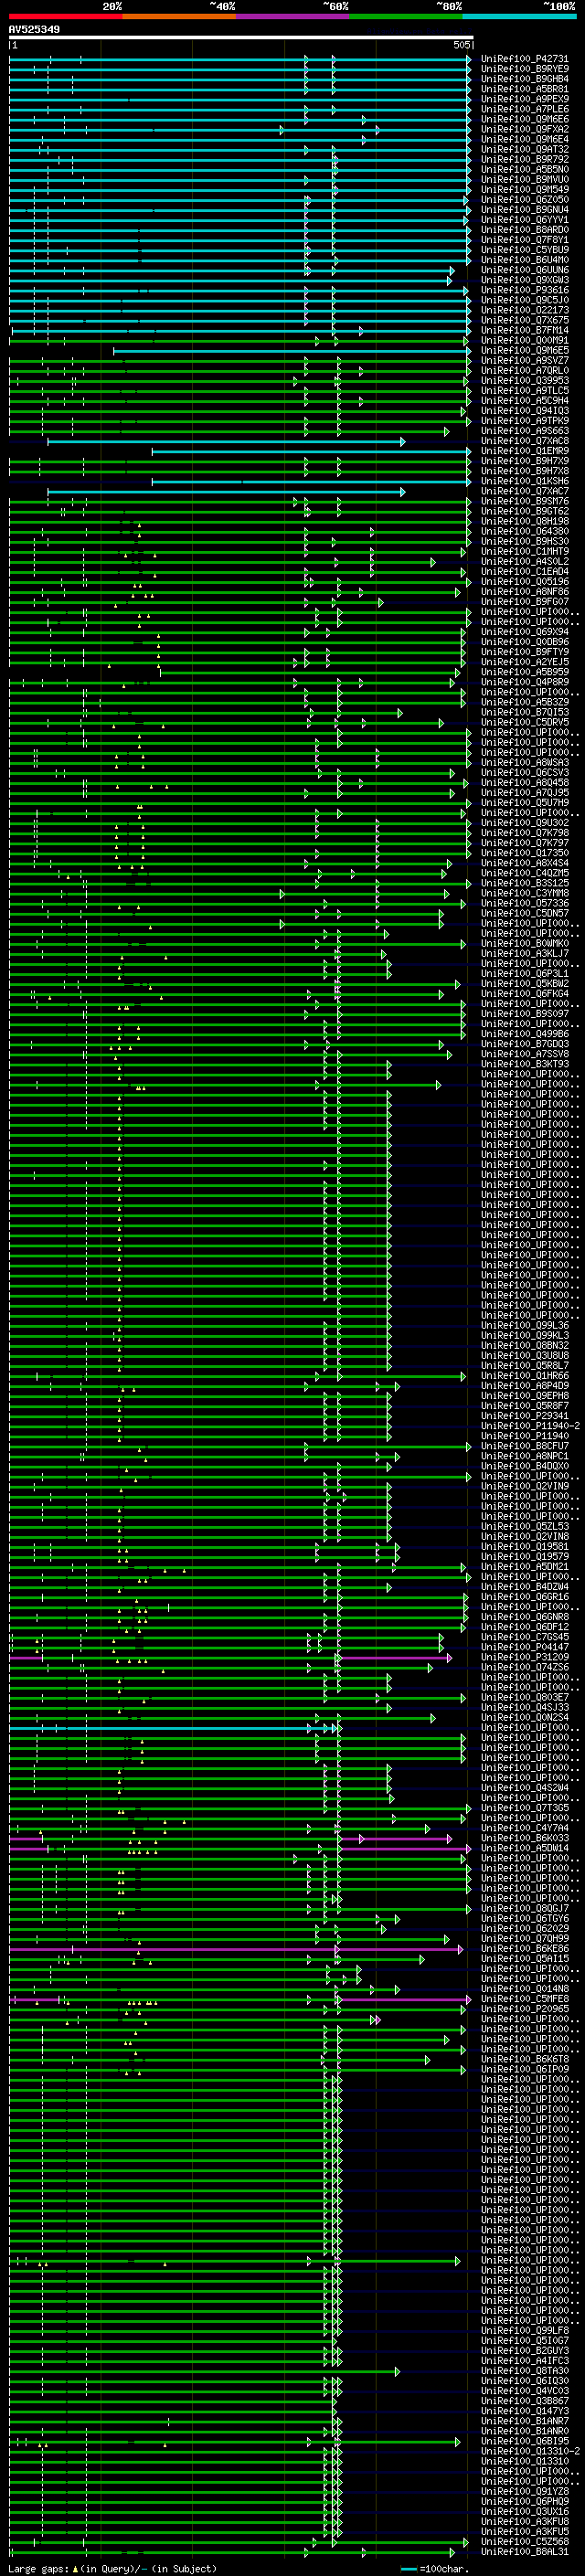Select hit UniRef100_C4QZM5
The width and height of the screenshot is (585, 2576).
point(525,873)
